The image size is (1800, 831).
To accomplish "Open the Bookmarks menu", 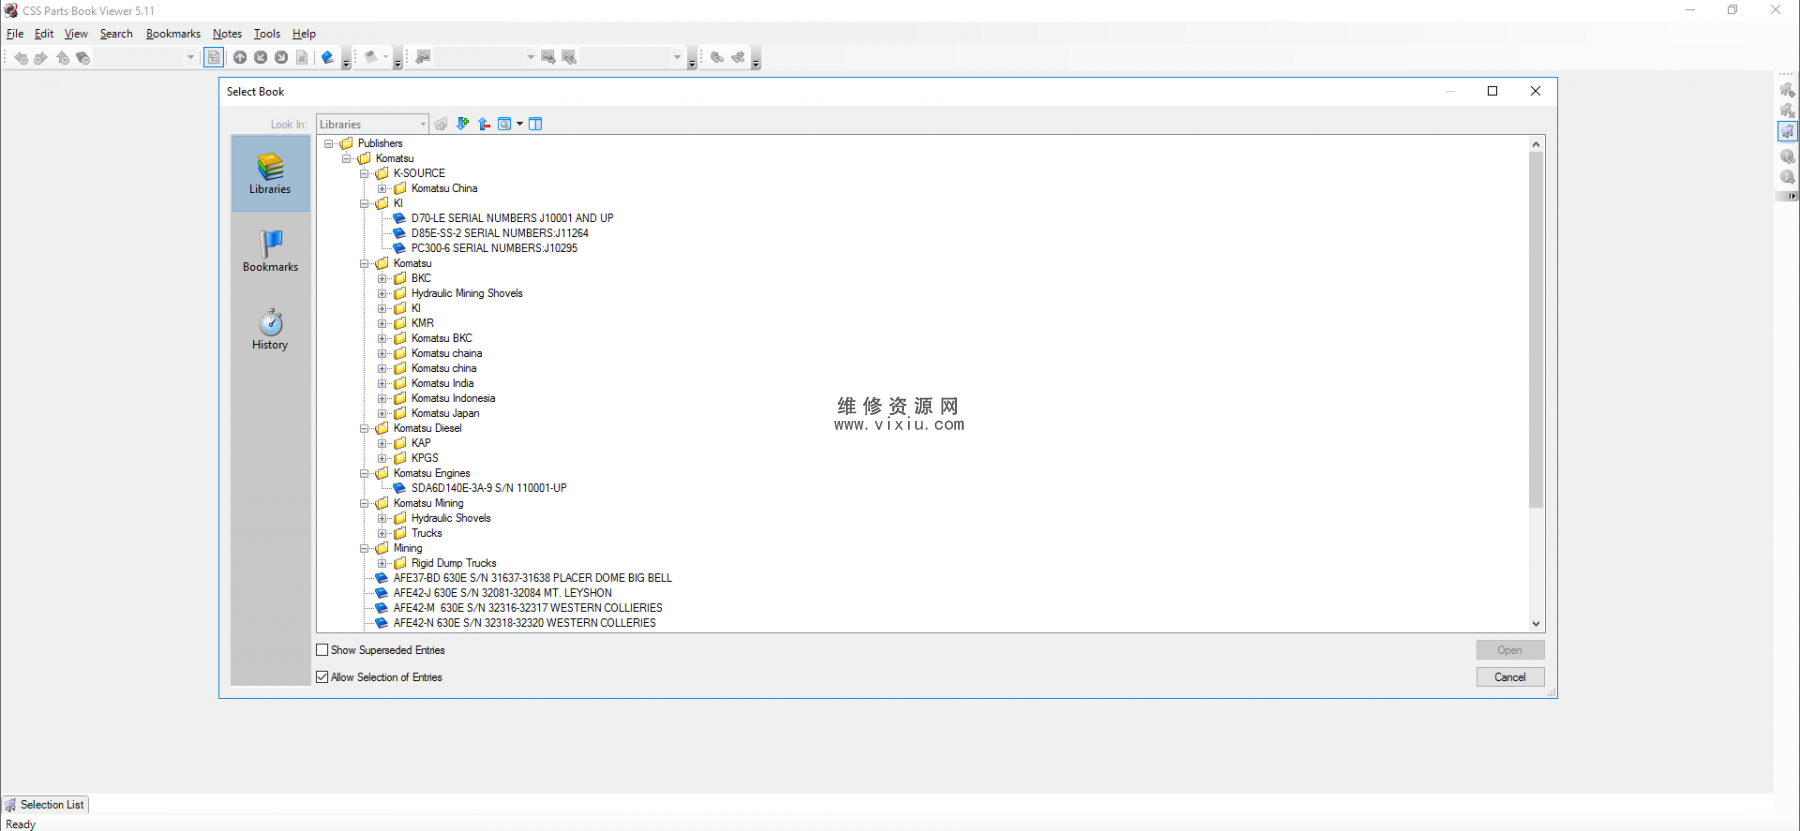I will click(173, 34).
